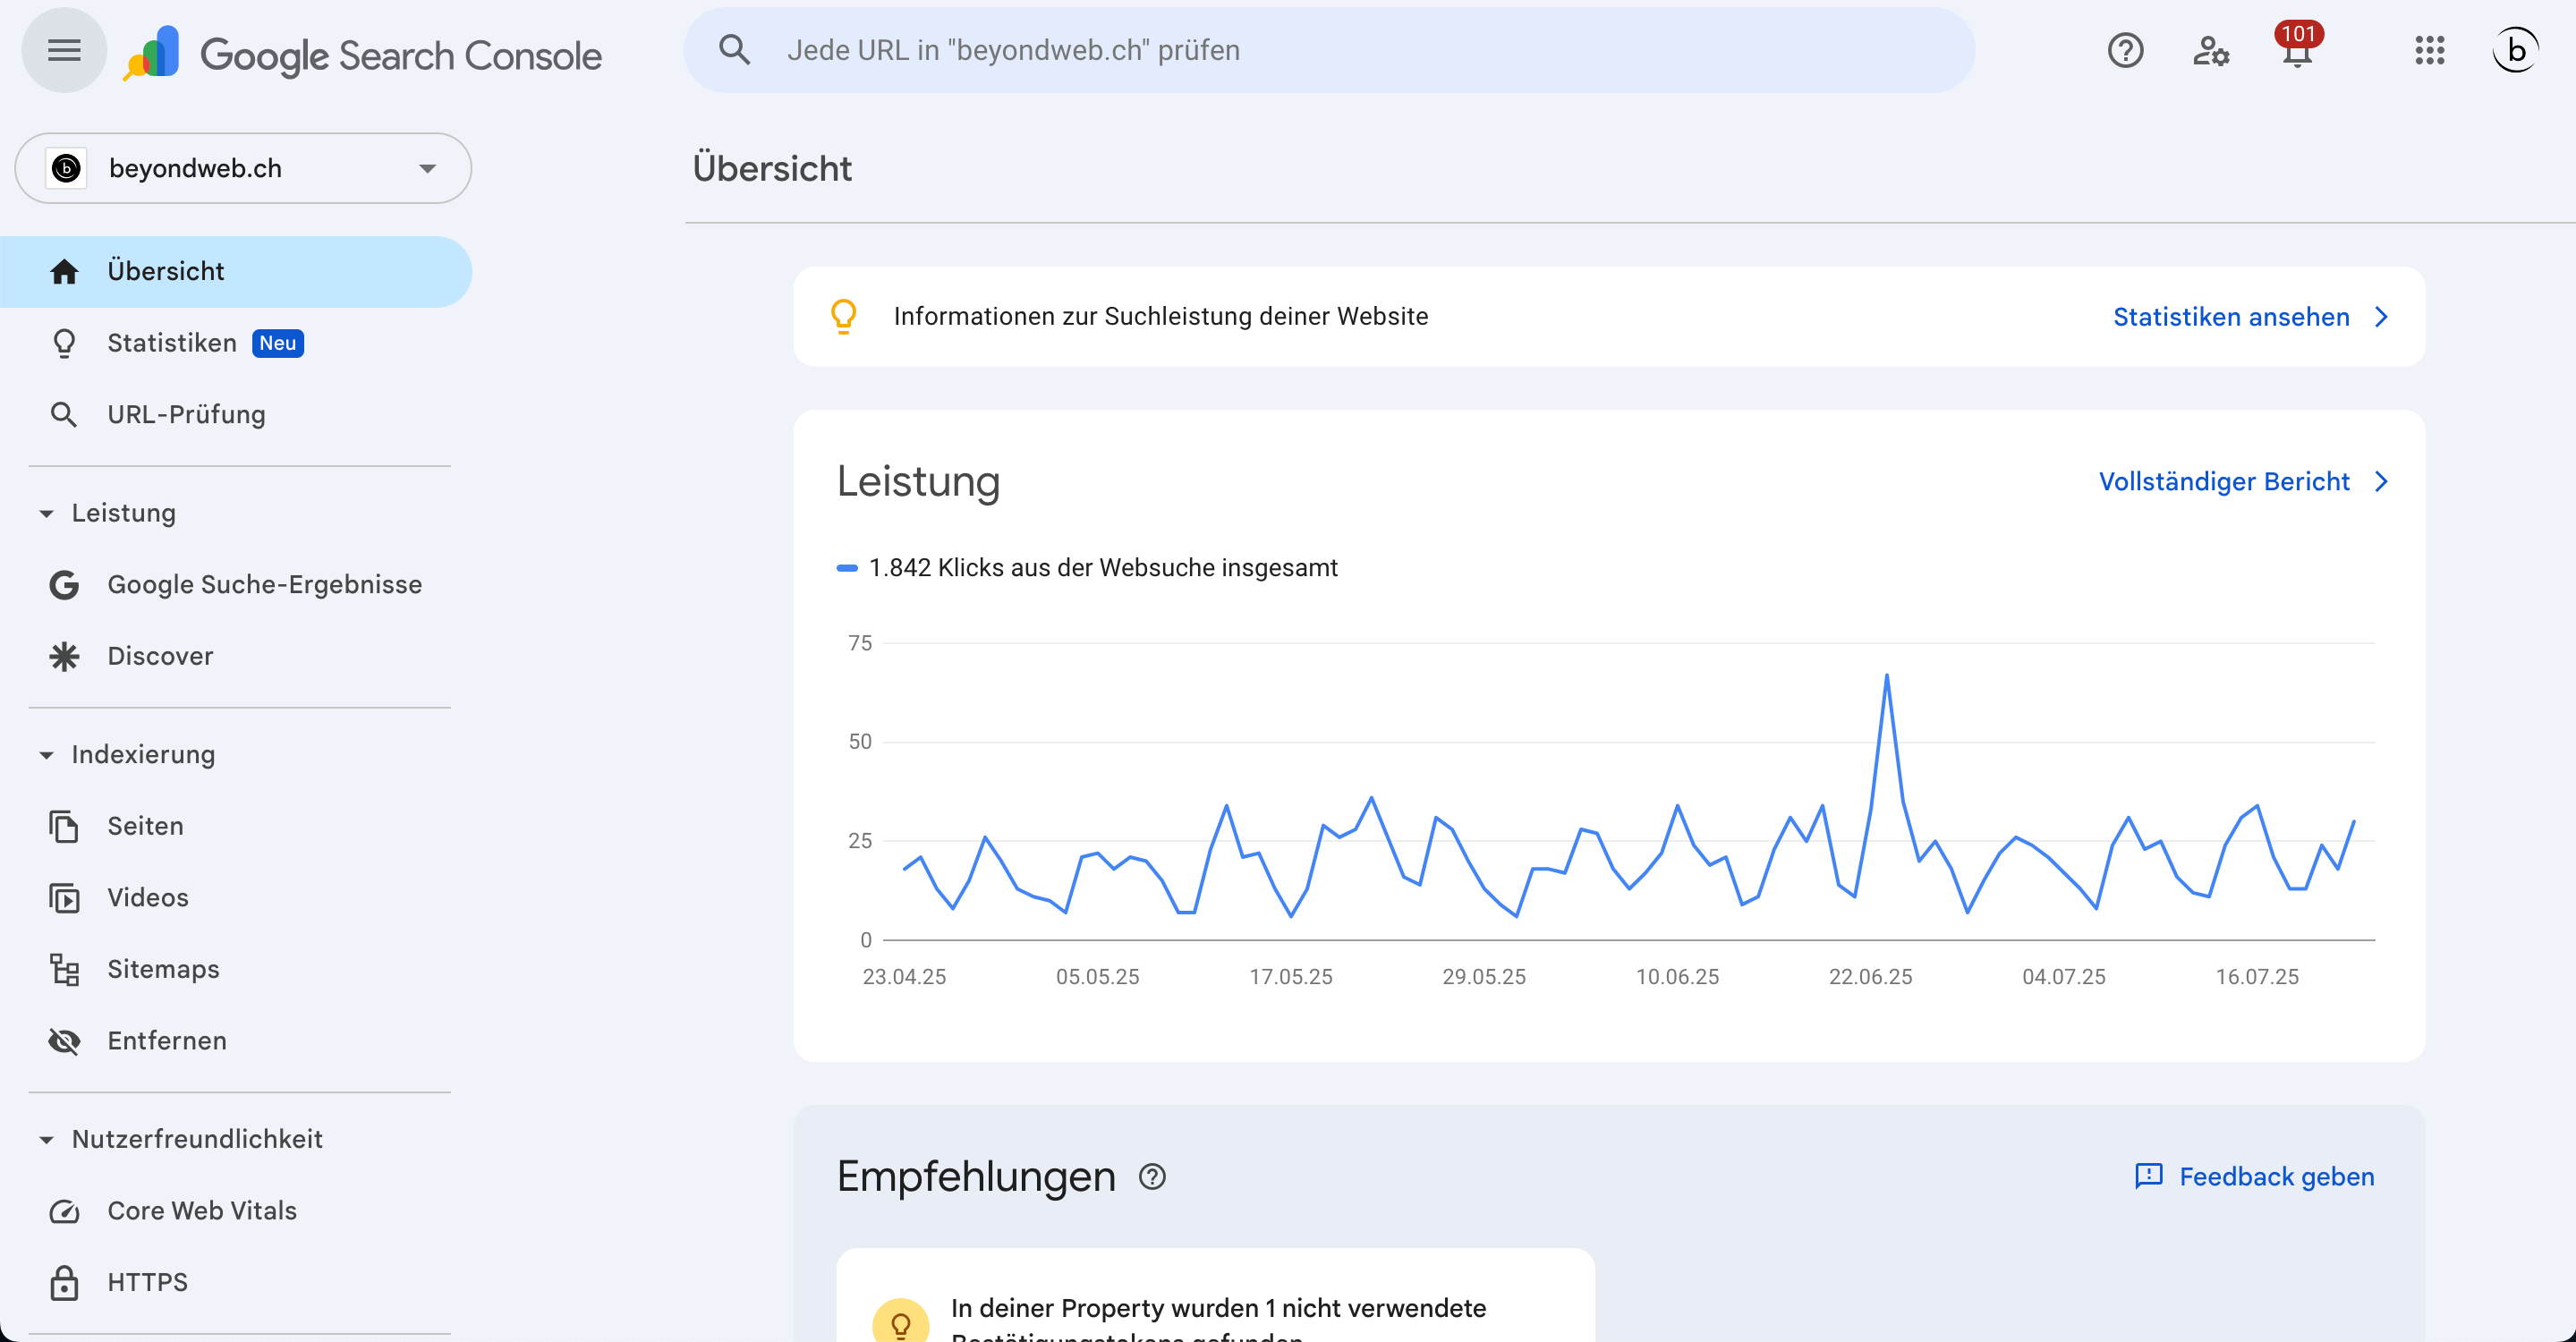Open Statistiken in the sidebar
Viewport: 2576px width, 1342px height.
[236, 343]
